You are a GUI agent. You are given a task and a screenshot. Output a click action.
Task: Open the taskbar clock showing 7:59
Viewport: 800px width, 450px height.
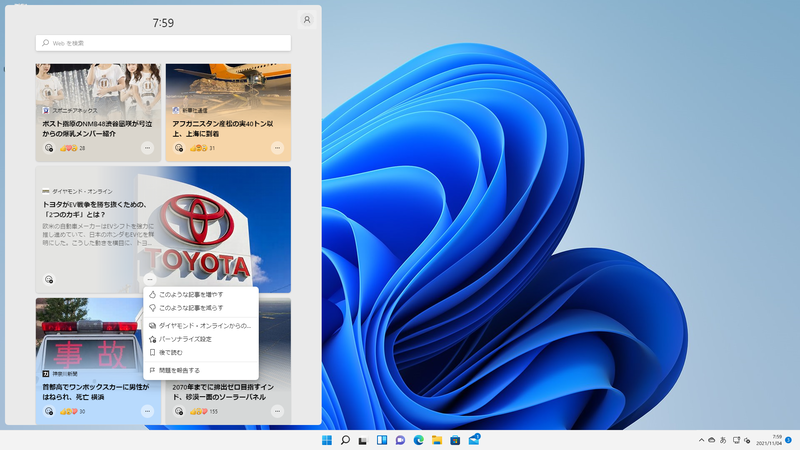(x=768, y=440)
